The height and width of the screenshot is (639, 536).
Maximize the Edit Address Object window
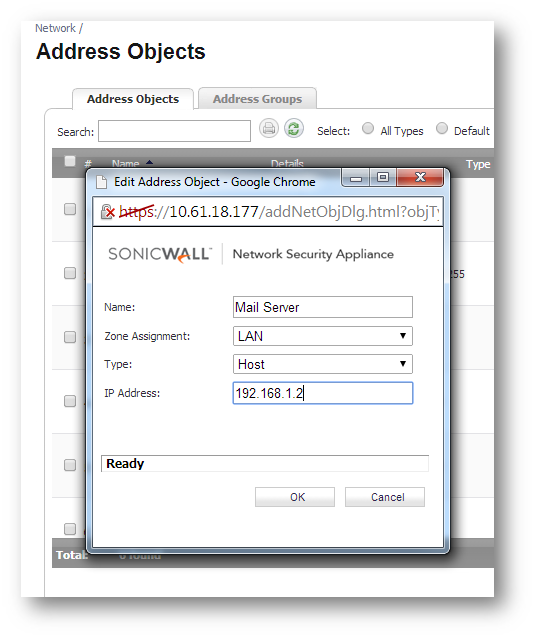coord(382,178)
